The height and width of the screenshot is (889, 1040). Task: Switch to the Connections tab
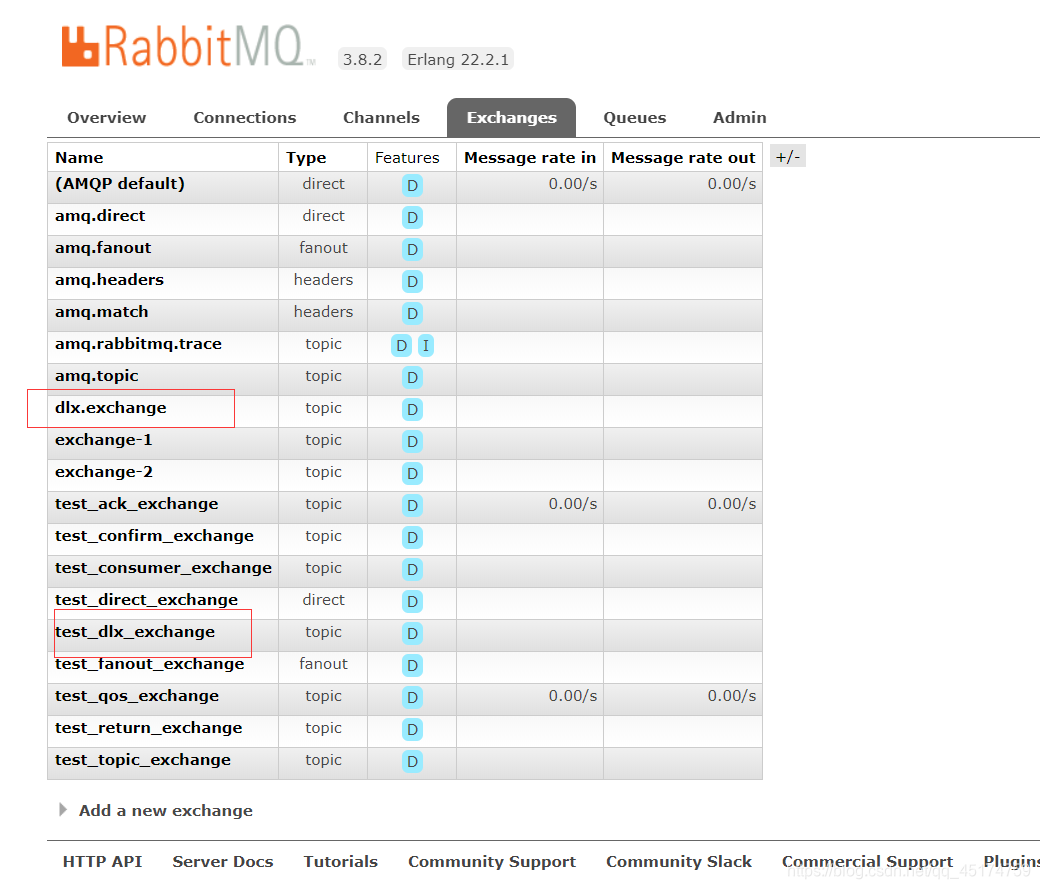245,117
